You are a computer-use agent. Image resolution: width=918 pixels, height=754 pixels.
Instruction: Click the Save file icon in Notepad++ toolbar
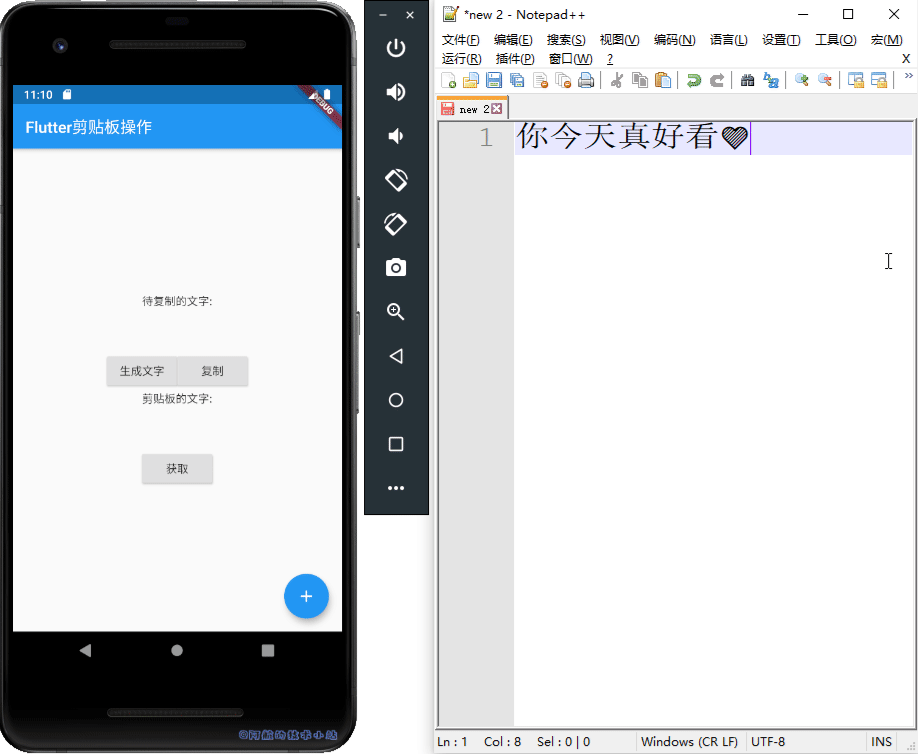coord(494,81)
